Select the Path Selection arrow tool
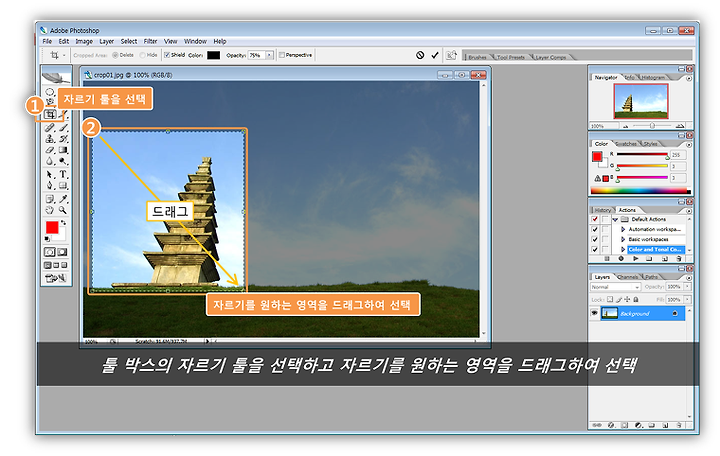Viewport: 720px width, 456px height. [x=50, y=175]
